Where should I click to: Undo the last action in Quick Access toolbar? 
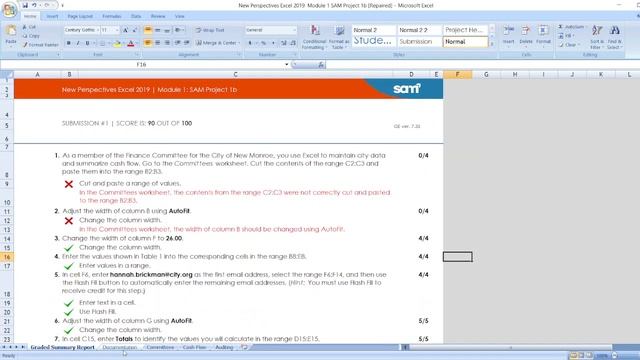click(34, 5)
